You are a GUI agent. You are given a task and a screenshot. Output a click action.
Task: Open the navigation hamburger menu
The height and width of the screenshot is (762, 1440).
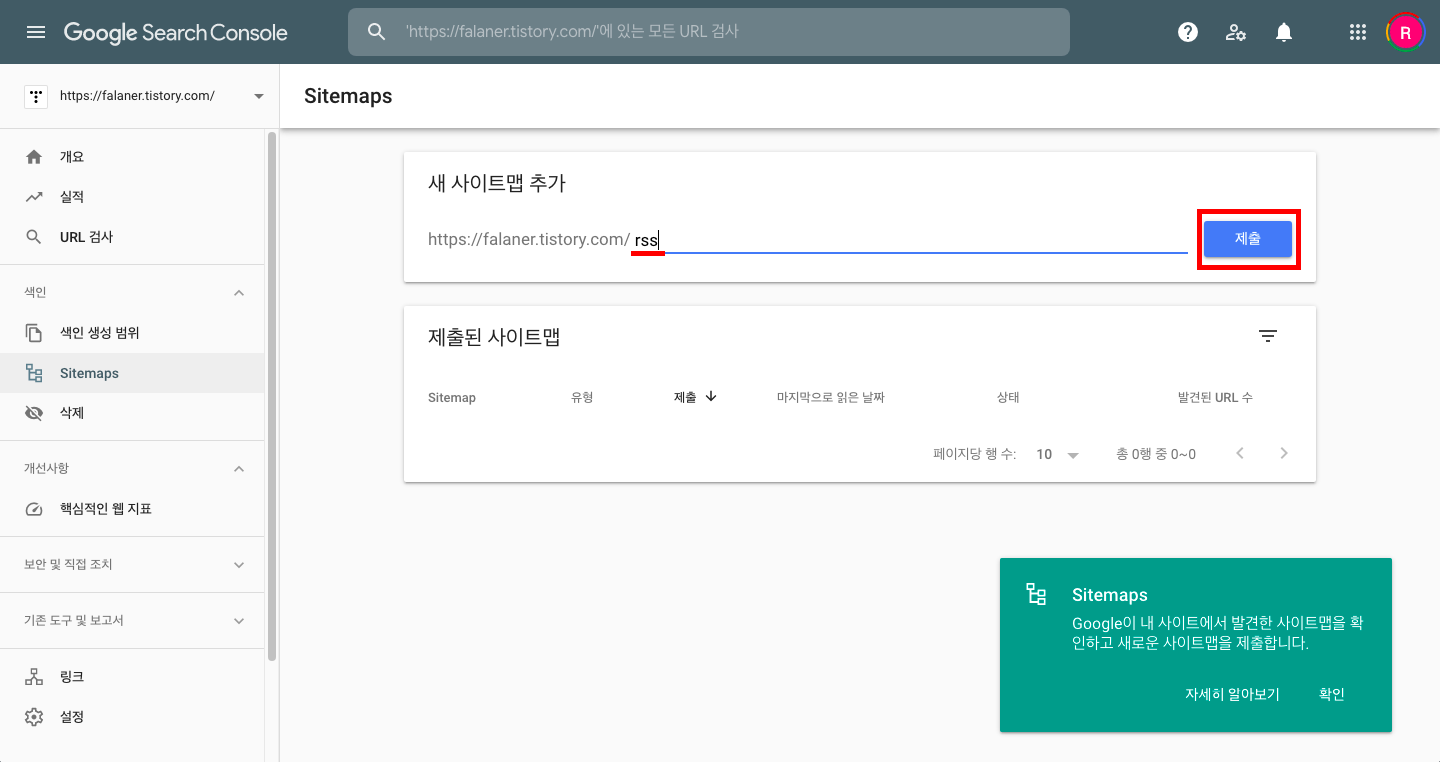click(36, 31)
